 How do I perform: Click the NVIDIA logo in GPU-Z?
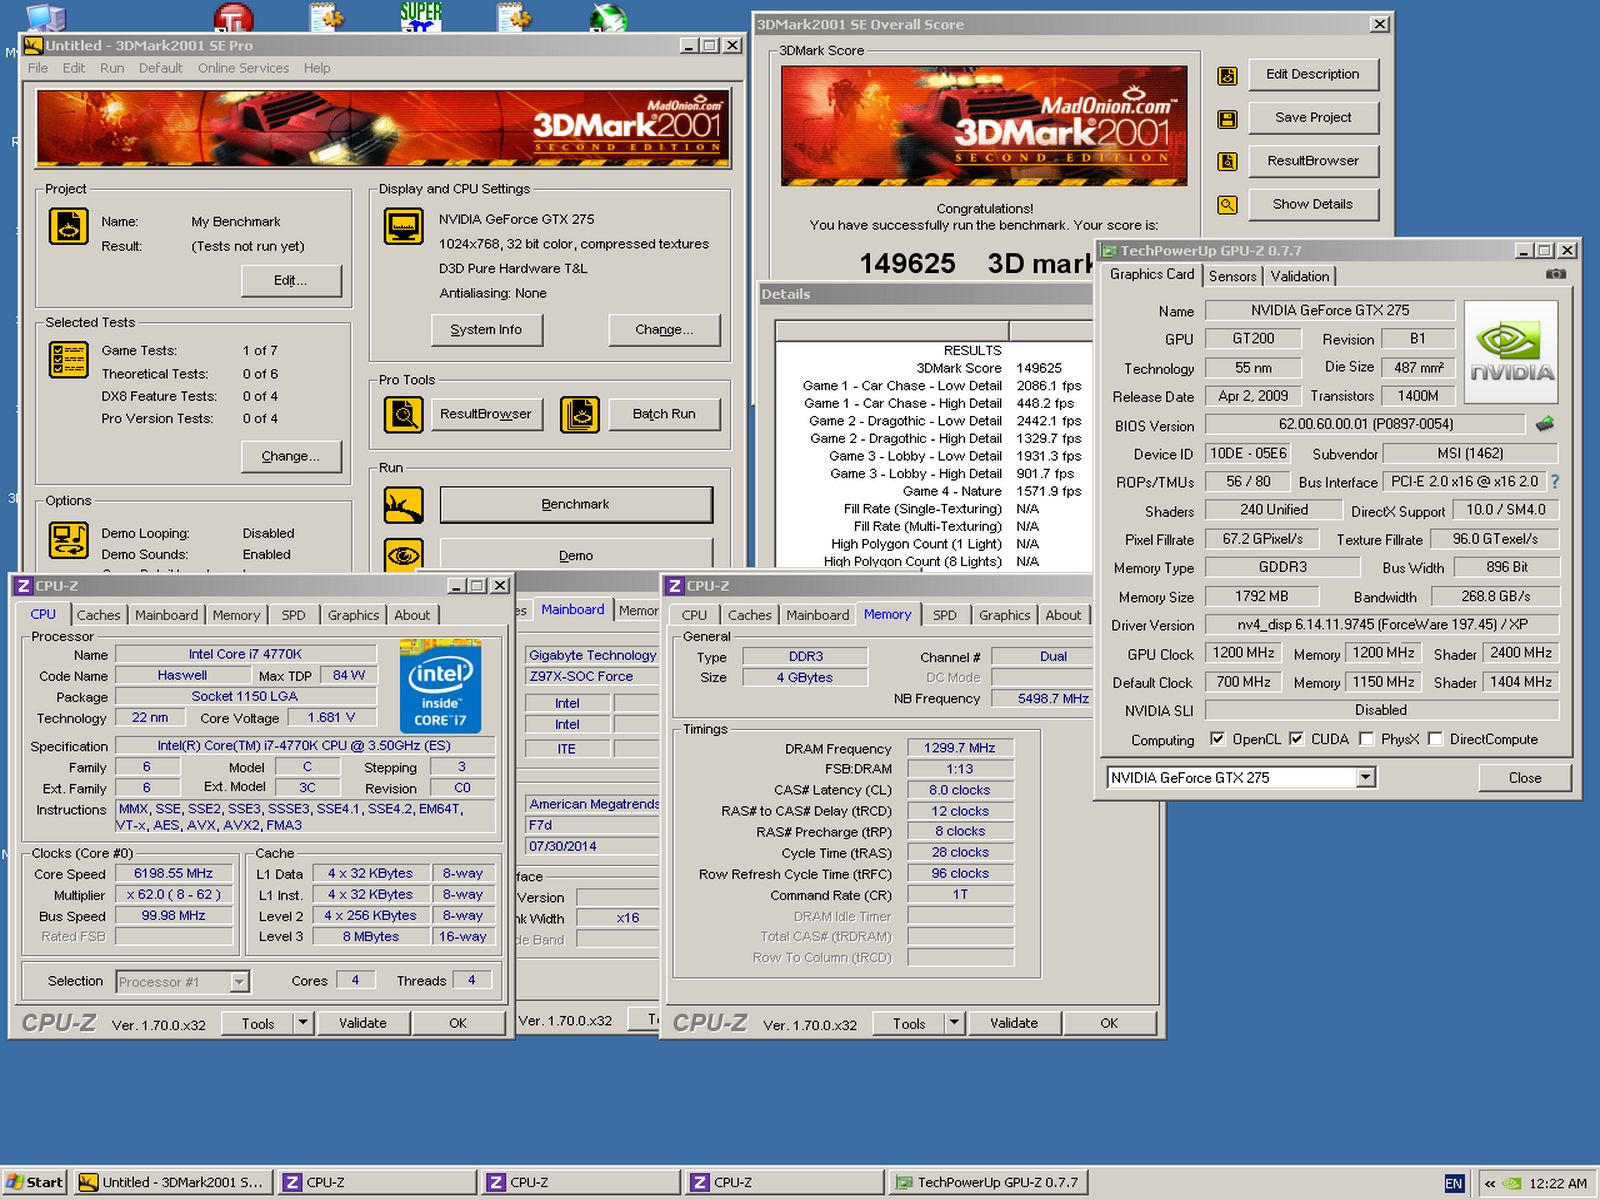tap(1511, 351)
